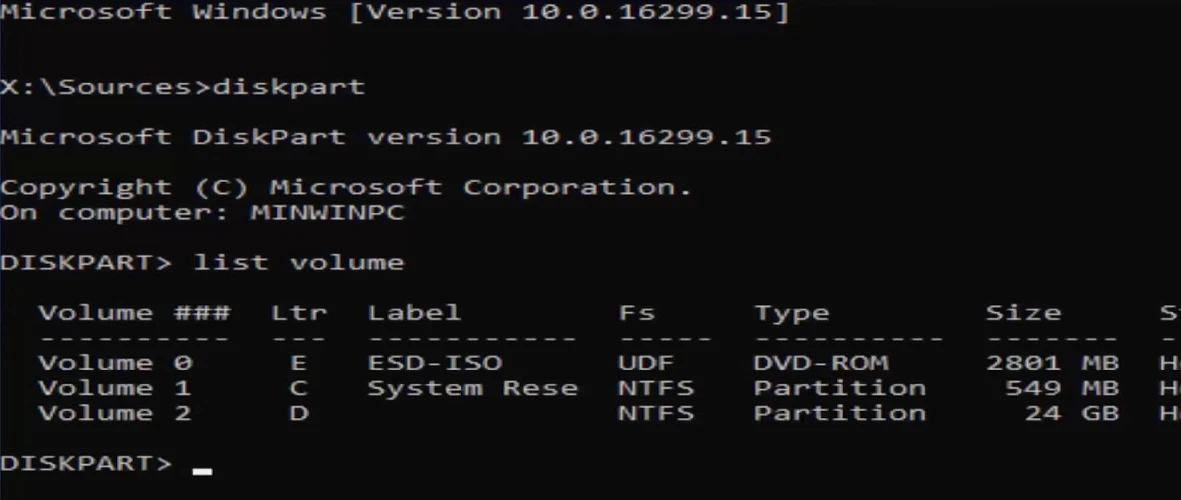Click the 'DVD-ROM' type value
The width and height of the screenshot is (1181, 500).
(820, 363)
